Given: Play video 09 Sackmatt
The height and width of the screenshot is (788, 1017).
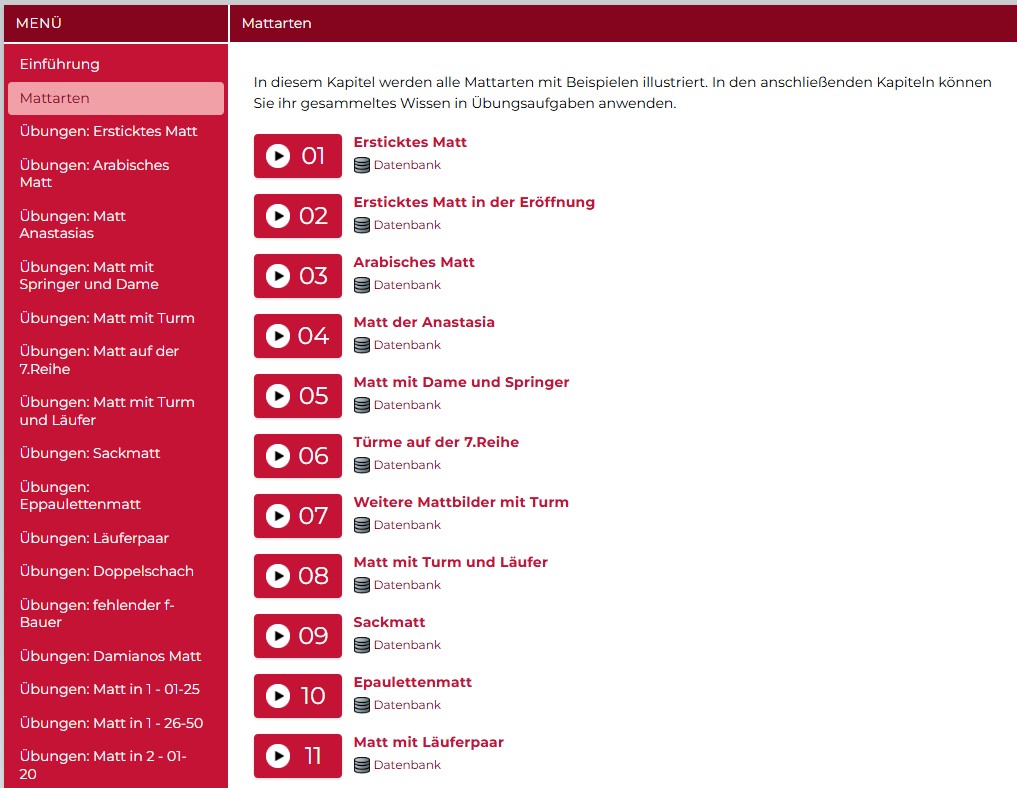Looking at the screenshot, I should (297, 636).
